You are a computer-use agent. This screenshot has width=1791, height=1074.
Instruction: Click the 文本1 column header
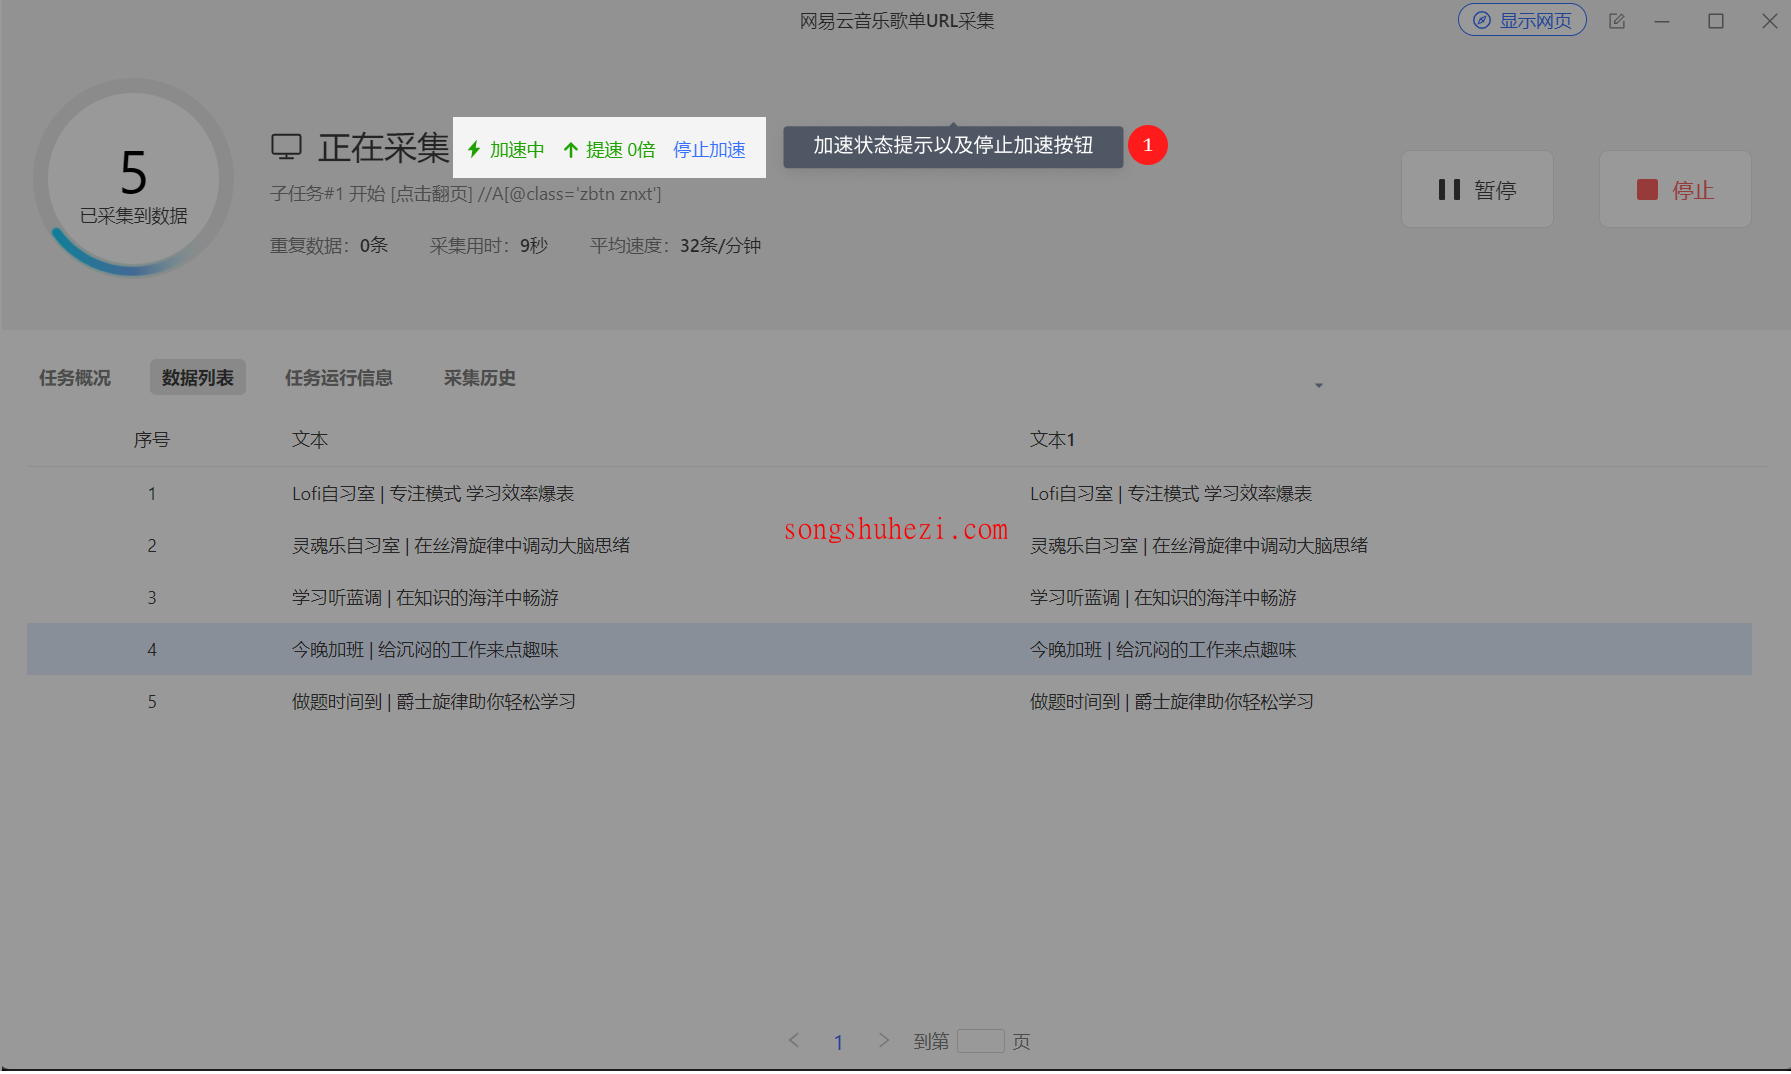[1052, 439]
